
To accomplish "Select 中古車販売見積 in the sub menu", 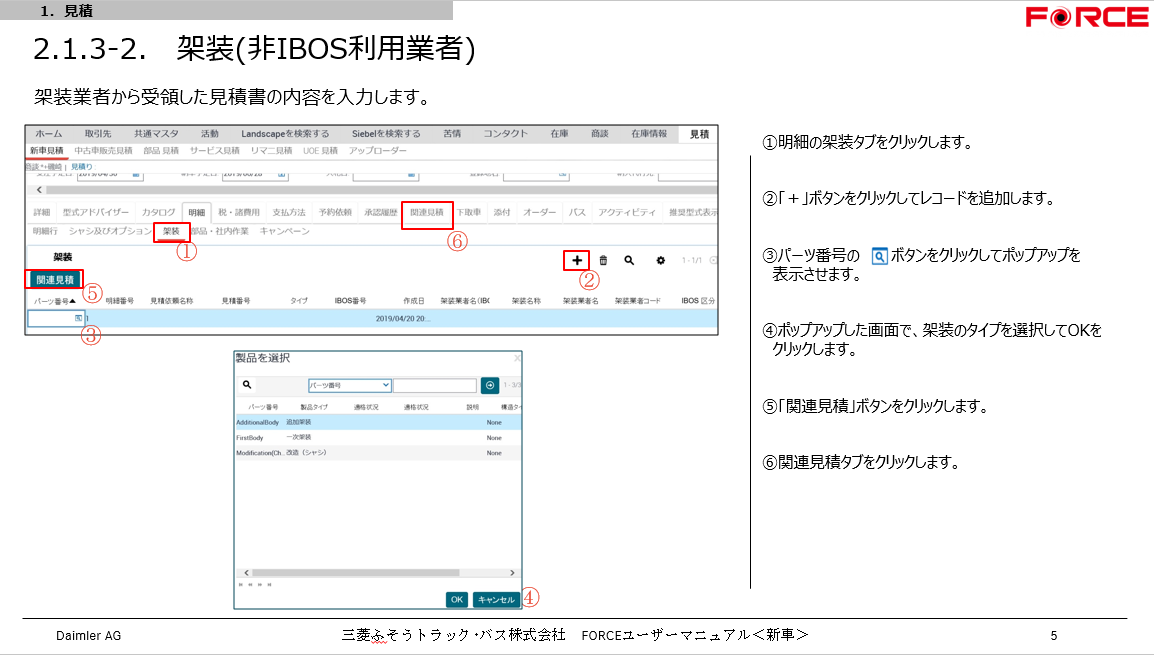I will tap(103, 150).
